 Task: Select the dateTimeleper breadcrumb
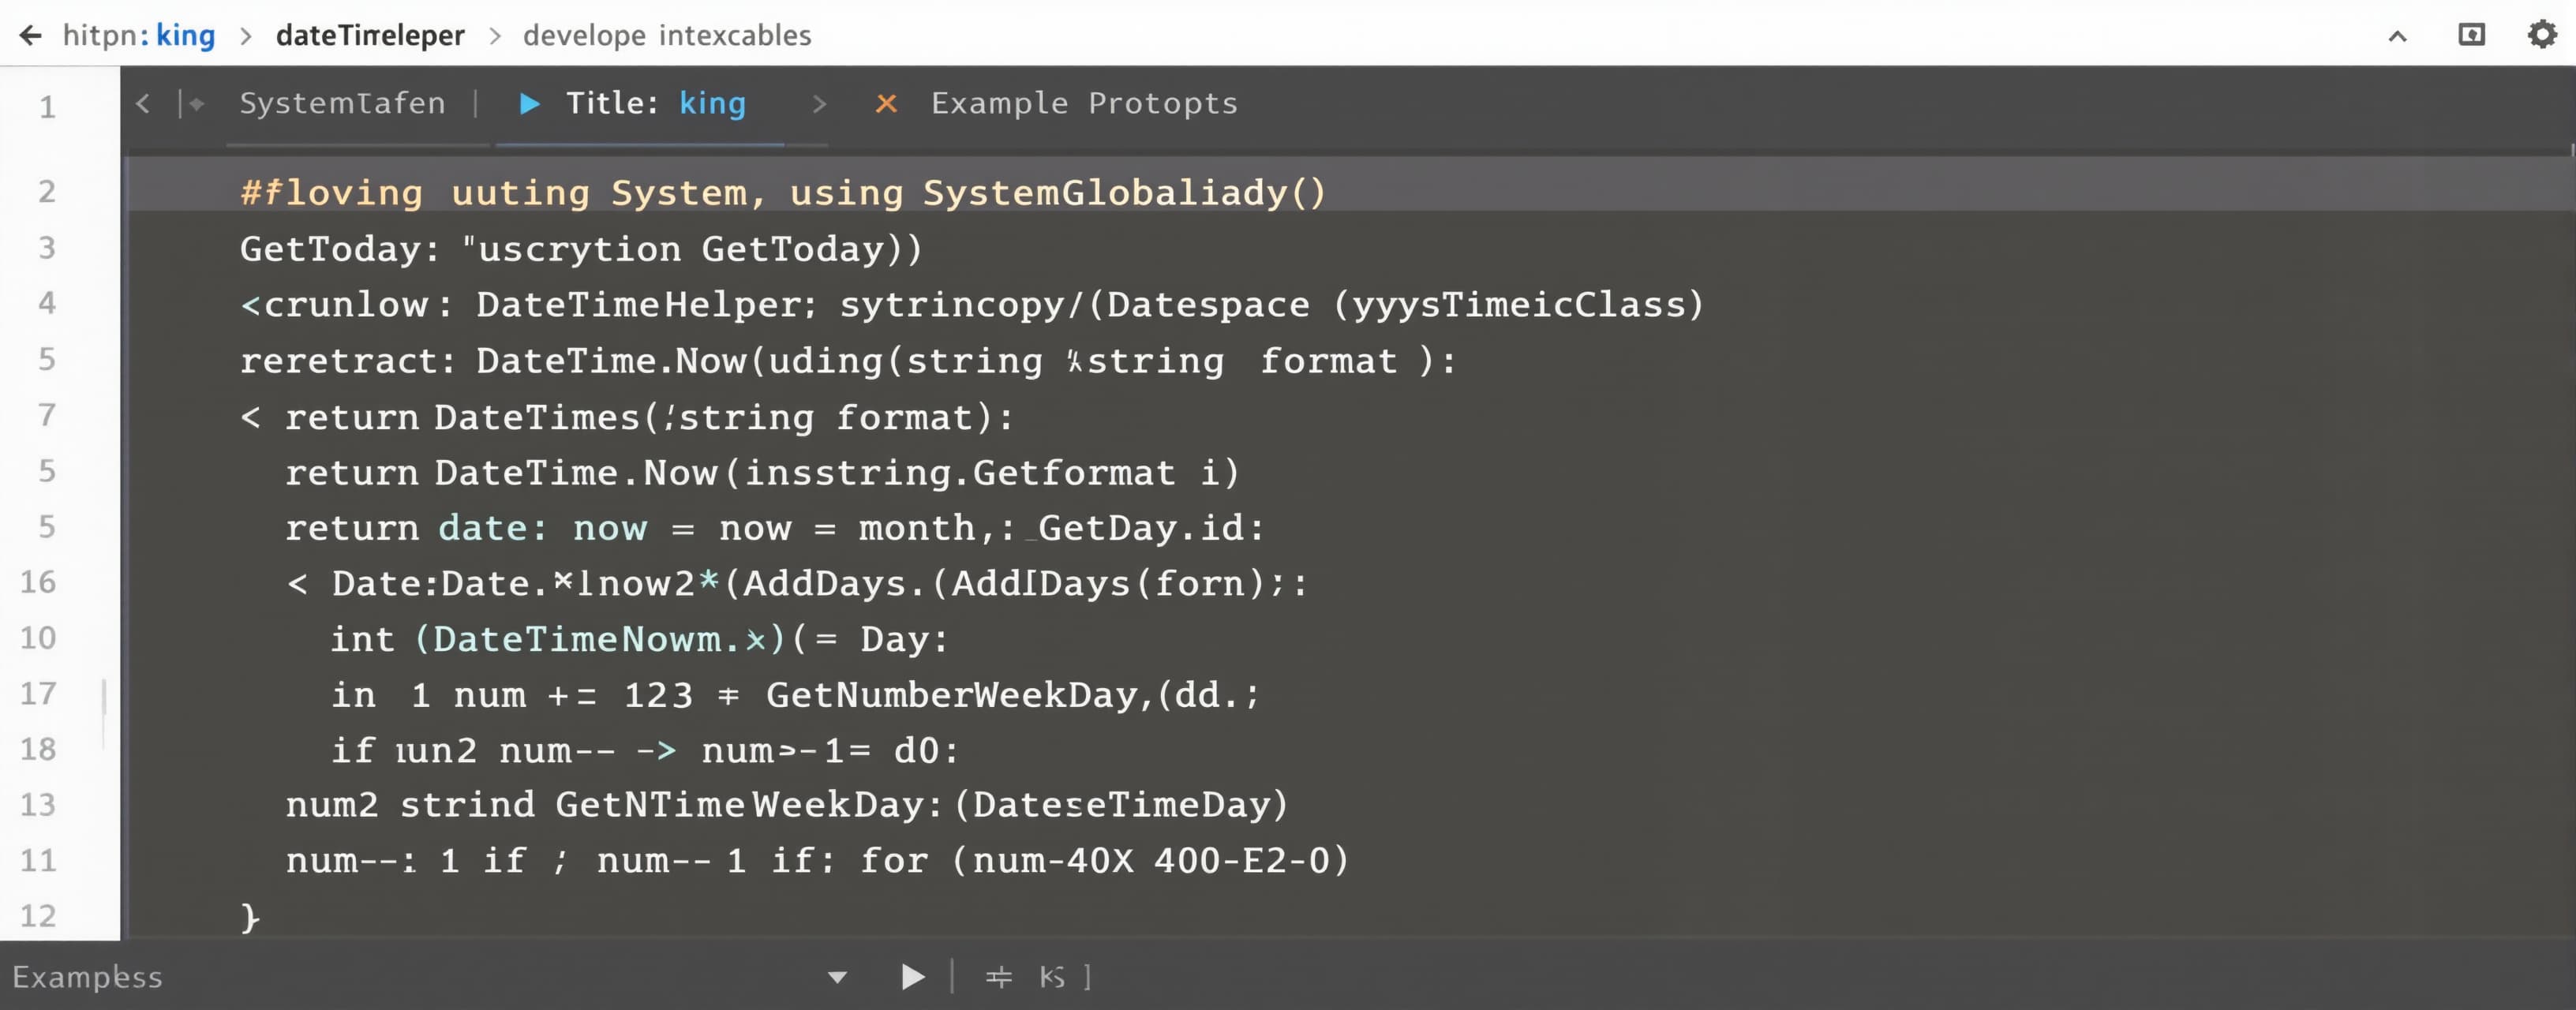pyautogui.click(x=370, y=36)
